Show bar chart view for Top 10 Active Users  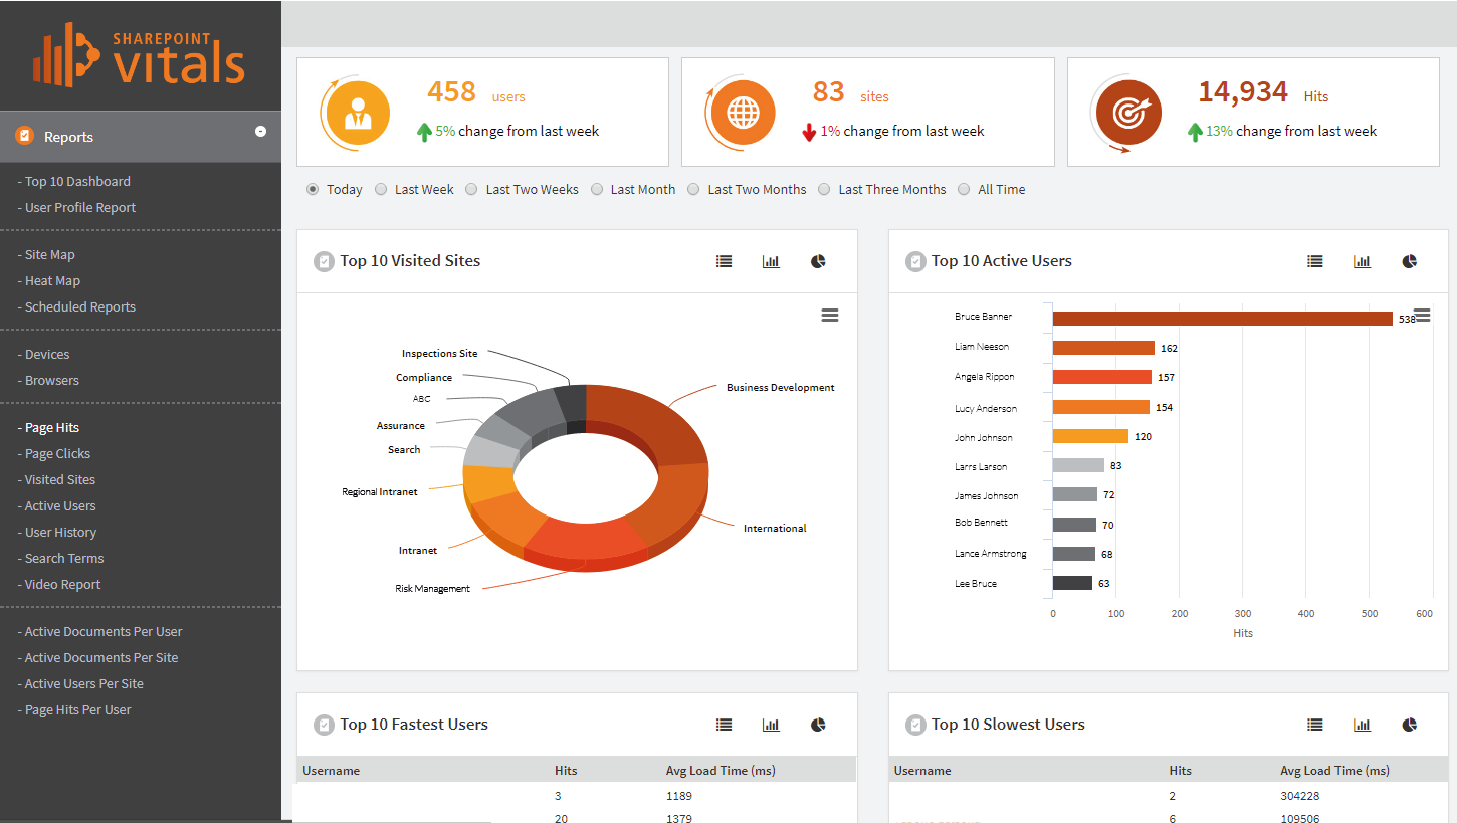1362,261
